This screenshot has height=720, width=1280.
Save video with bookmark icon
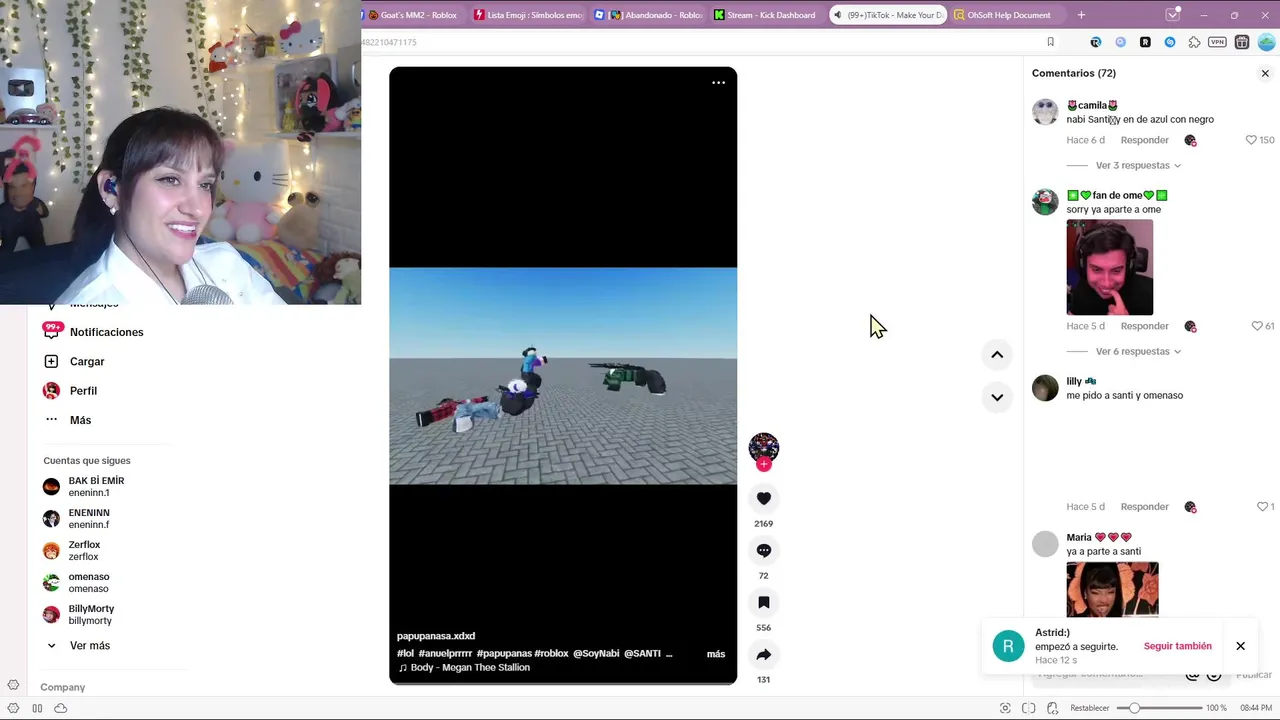(764, 602)
